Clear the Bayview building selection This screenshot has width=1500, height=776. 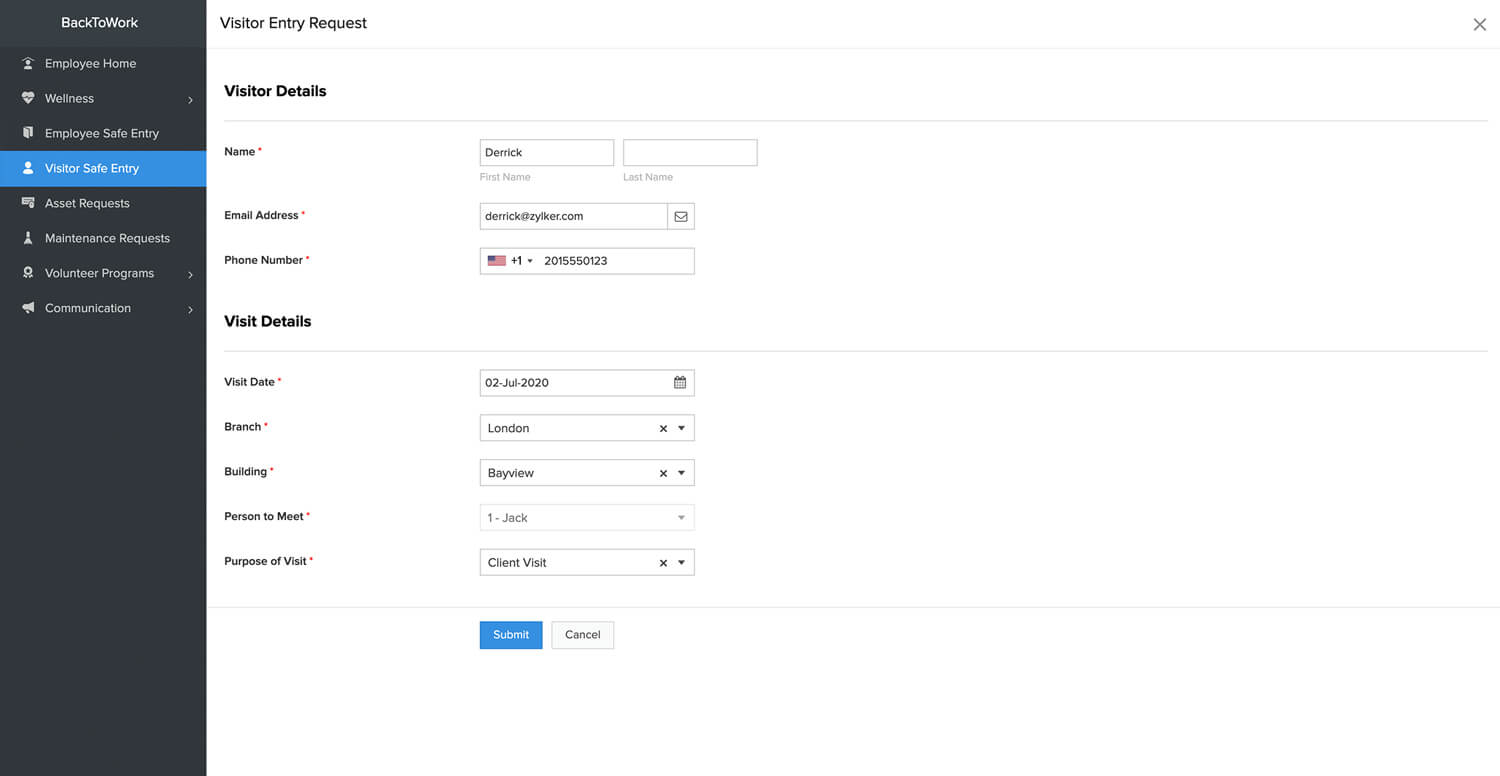pos(663,473)
